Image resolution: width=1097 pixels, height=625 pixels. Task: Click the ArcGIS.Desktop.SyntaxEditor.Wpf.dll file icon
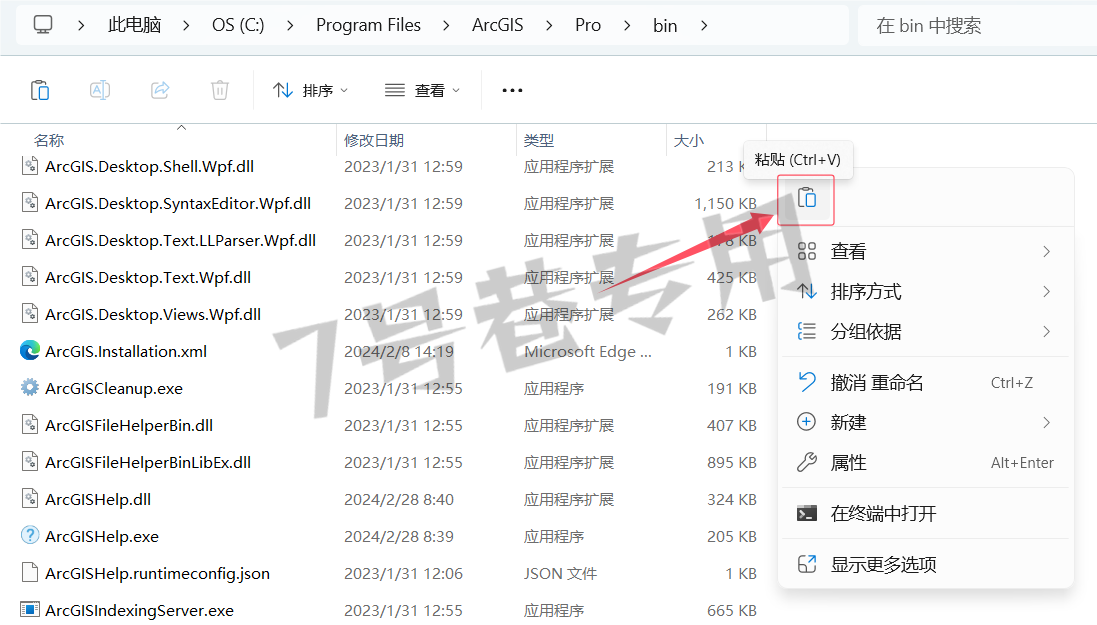(x=29, y=203)
